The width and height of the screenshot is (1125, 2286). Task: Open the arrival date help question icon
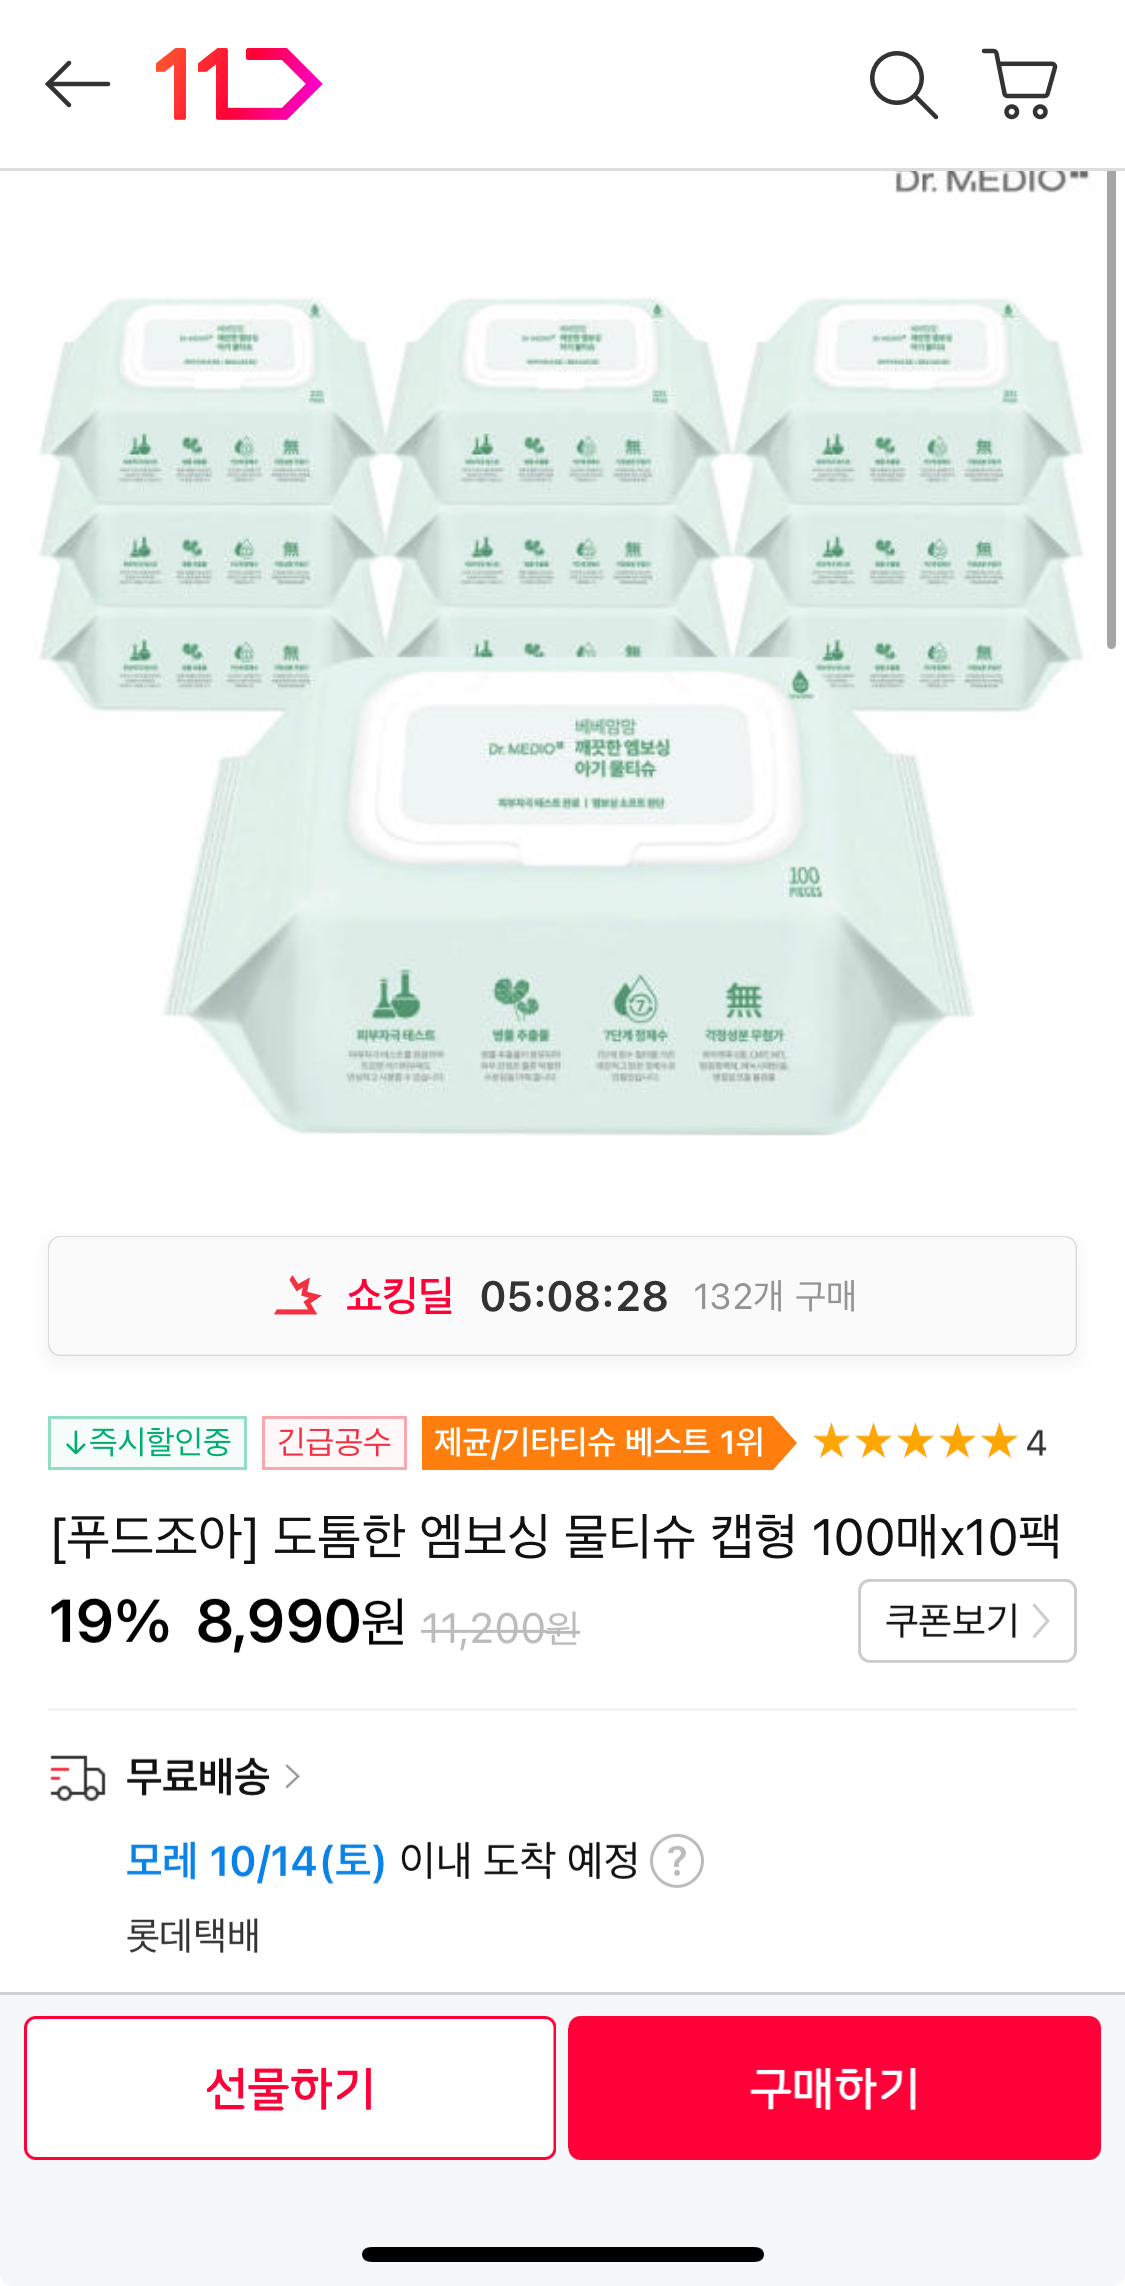coord(677,1861)
